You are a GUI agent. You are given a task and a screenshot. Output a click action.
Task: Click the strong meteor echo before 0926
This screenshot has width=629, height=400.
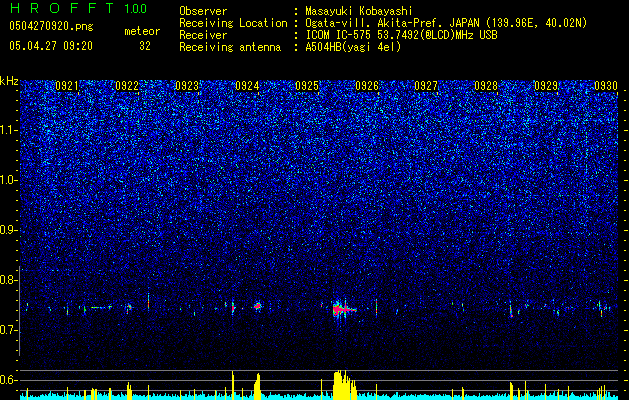(342, 309)
